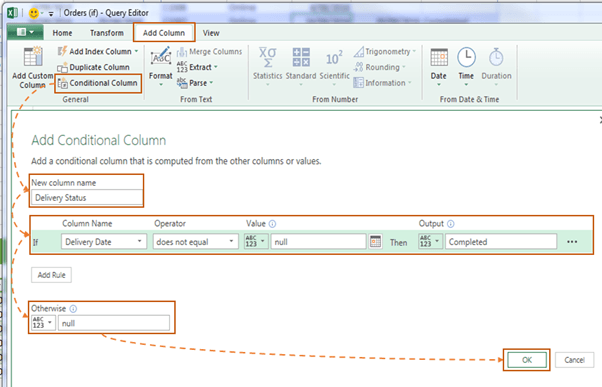This screenshot has width=602, height=387.
Task: Open the Trigonometry menu
Action: point(385,51)
